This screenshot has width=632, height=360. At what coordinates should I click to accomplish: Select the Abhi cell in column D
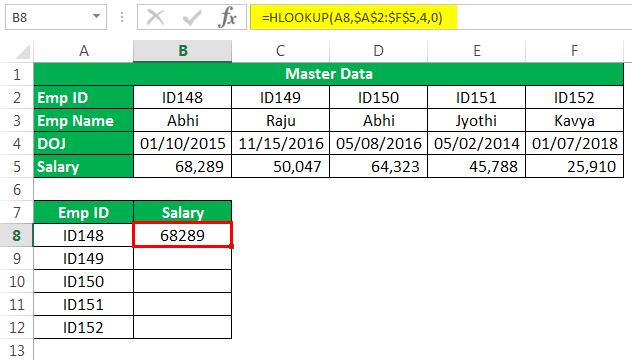click(x=378, y=120)
